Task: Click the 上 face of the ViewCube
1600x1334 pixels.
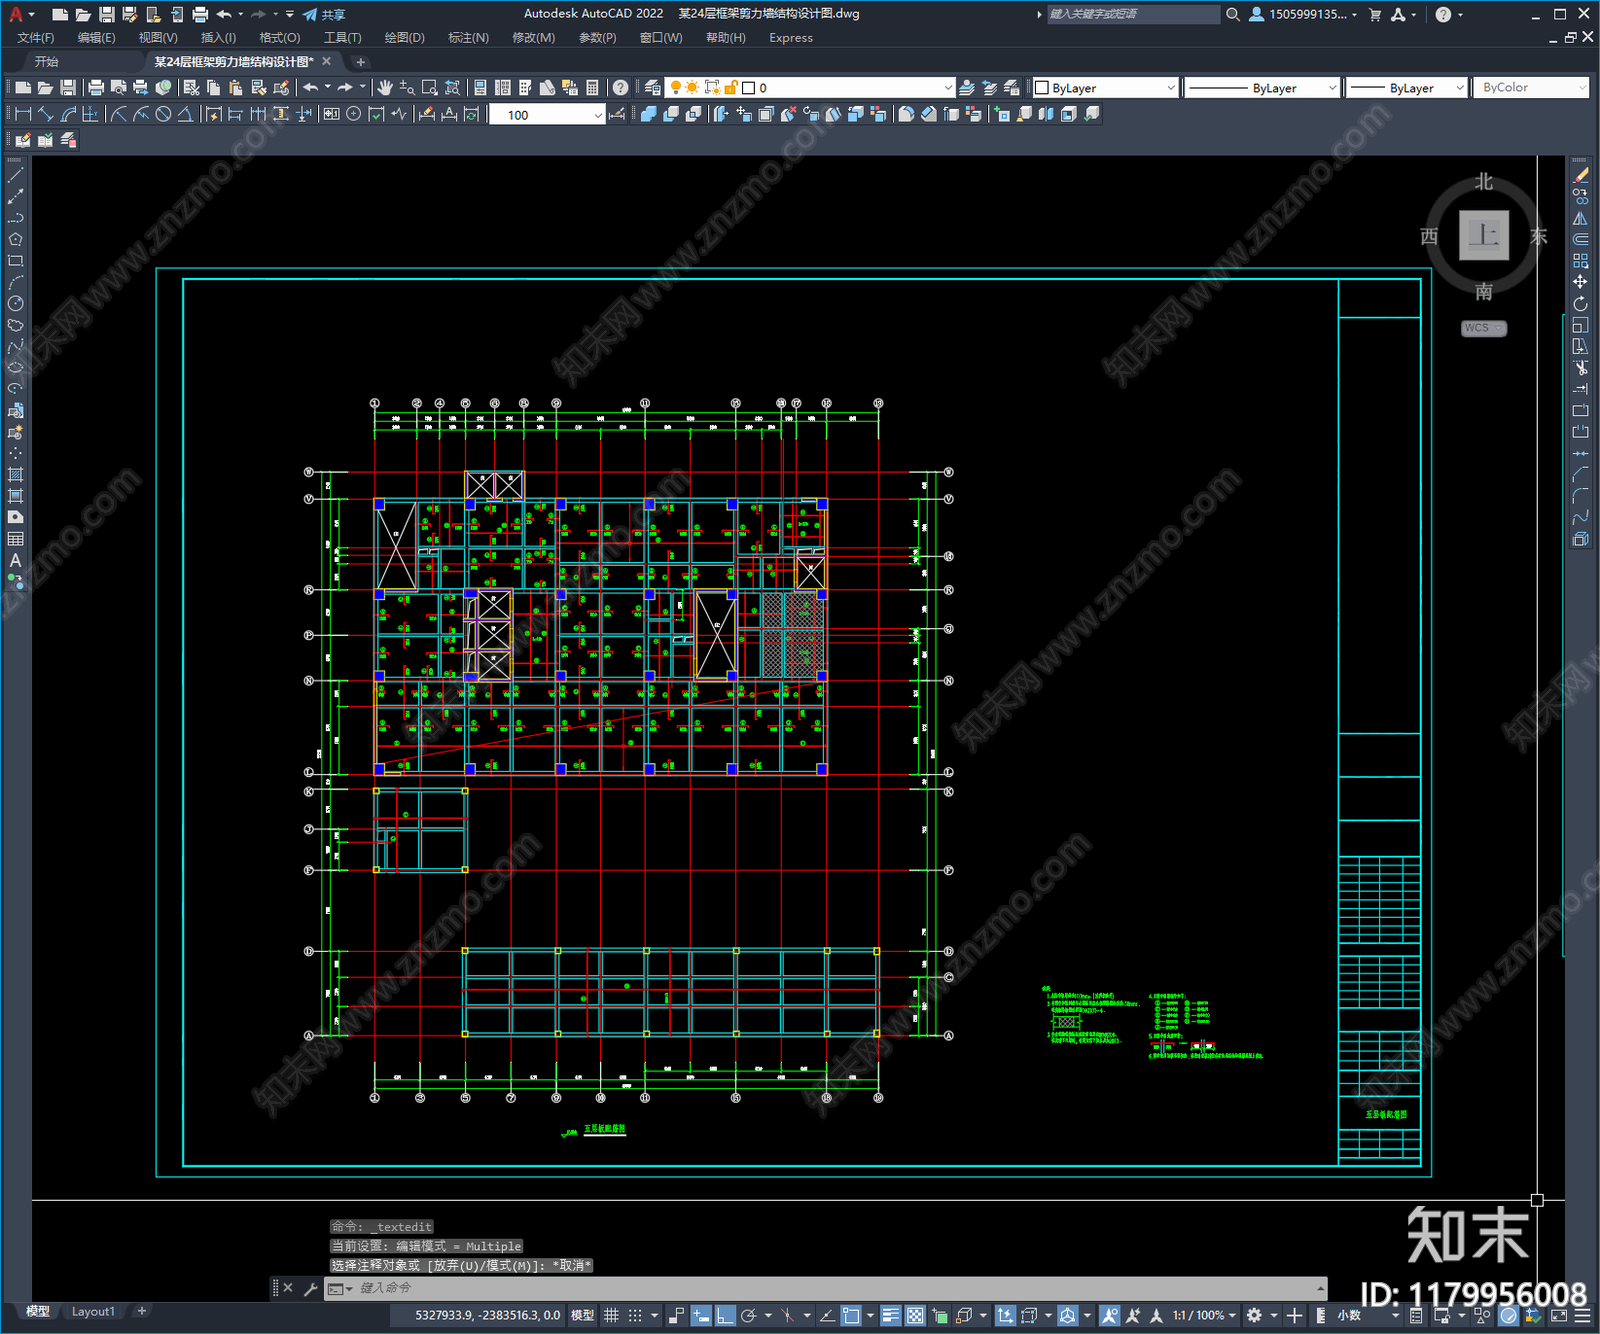Action: [x=1483, y=236]
